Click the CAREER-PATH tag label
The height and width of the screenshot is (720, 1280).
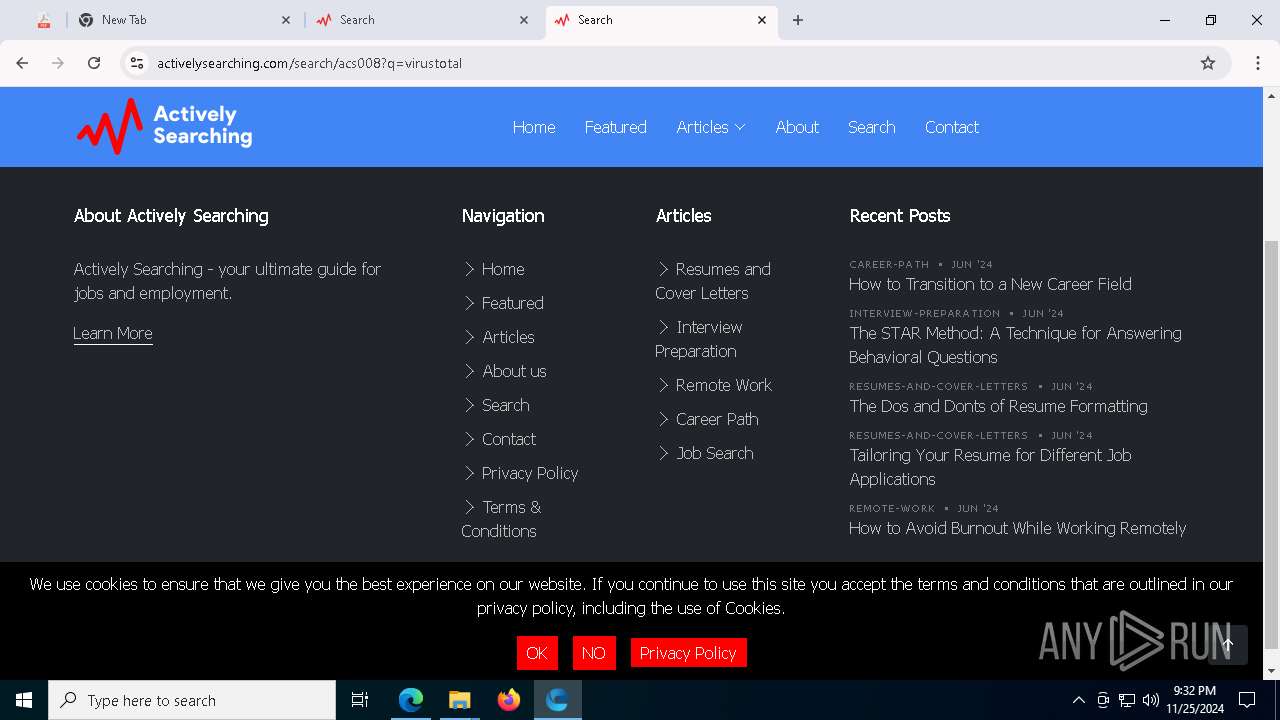coord(889,264)
